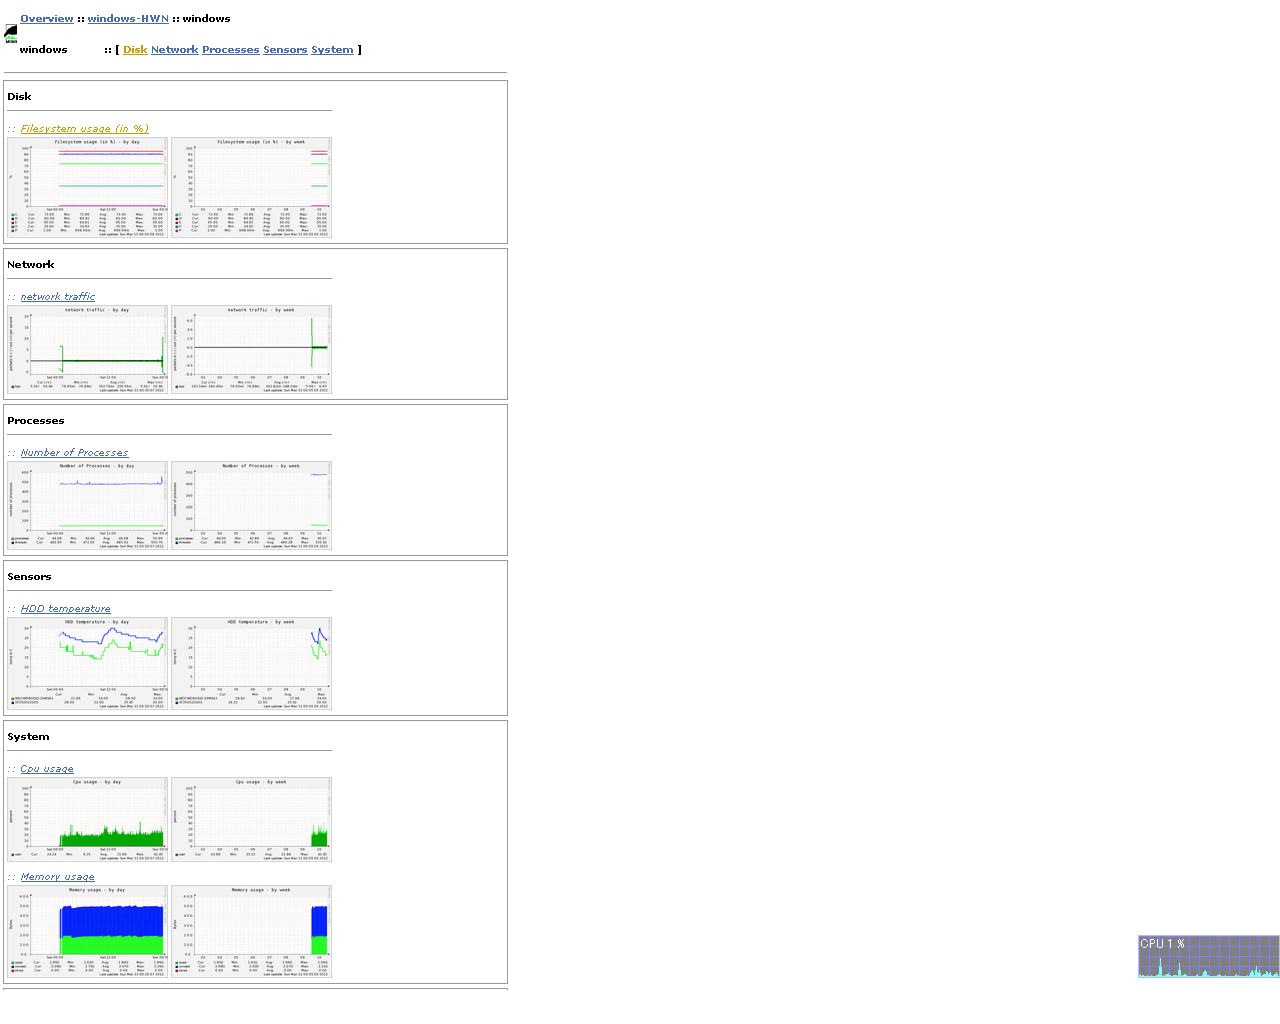
Task: Open network traffic by week graph
Action: [x=251, y=350]
